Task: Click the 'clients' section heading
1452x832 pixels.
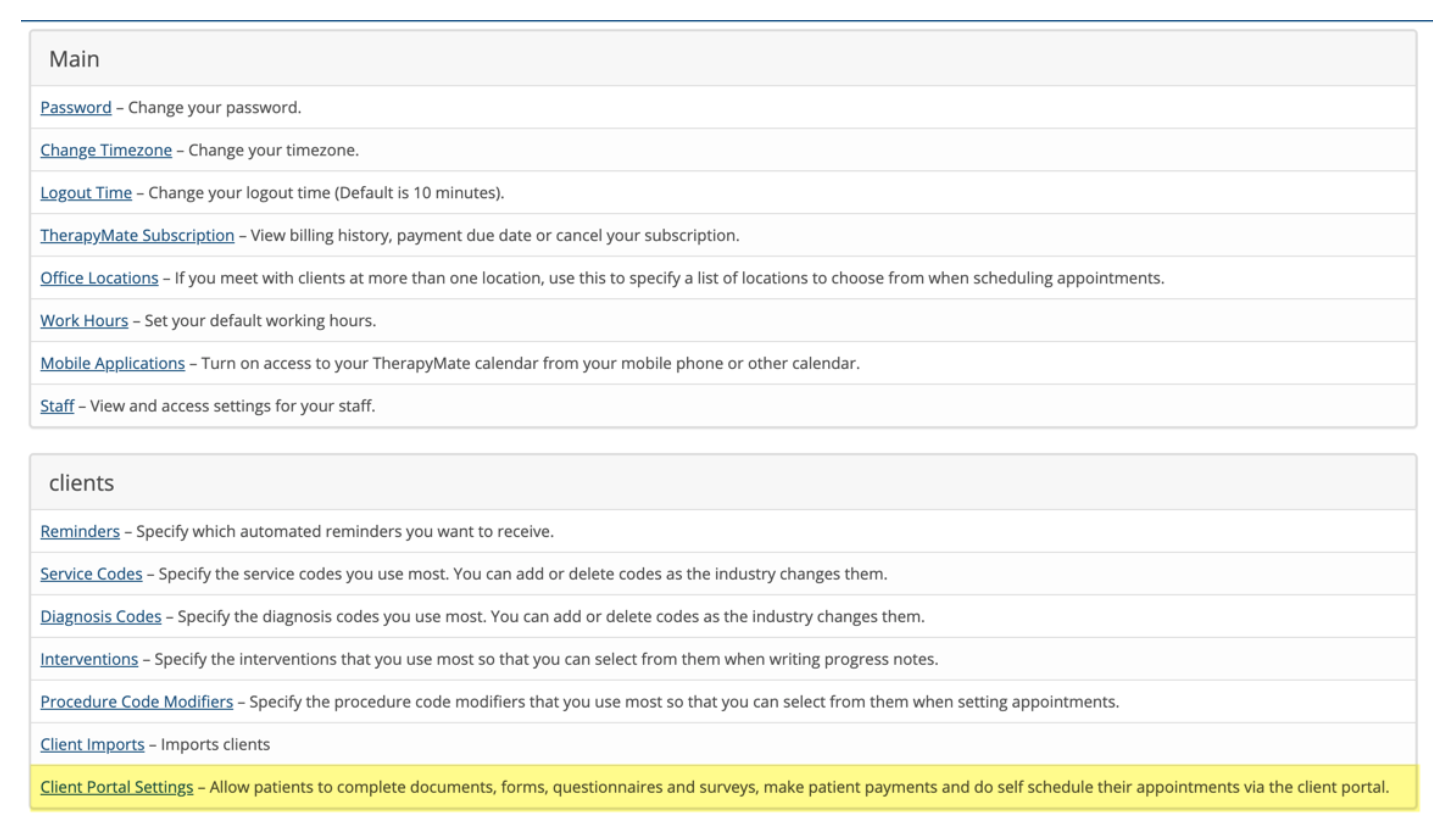Action: click(x=81, y=483)
